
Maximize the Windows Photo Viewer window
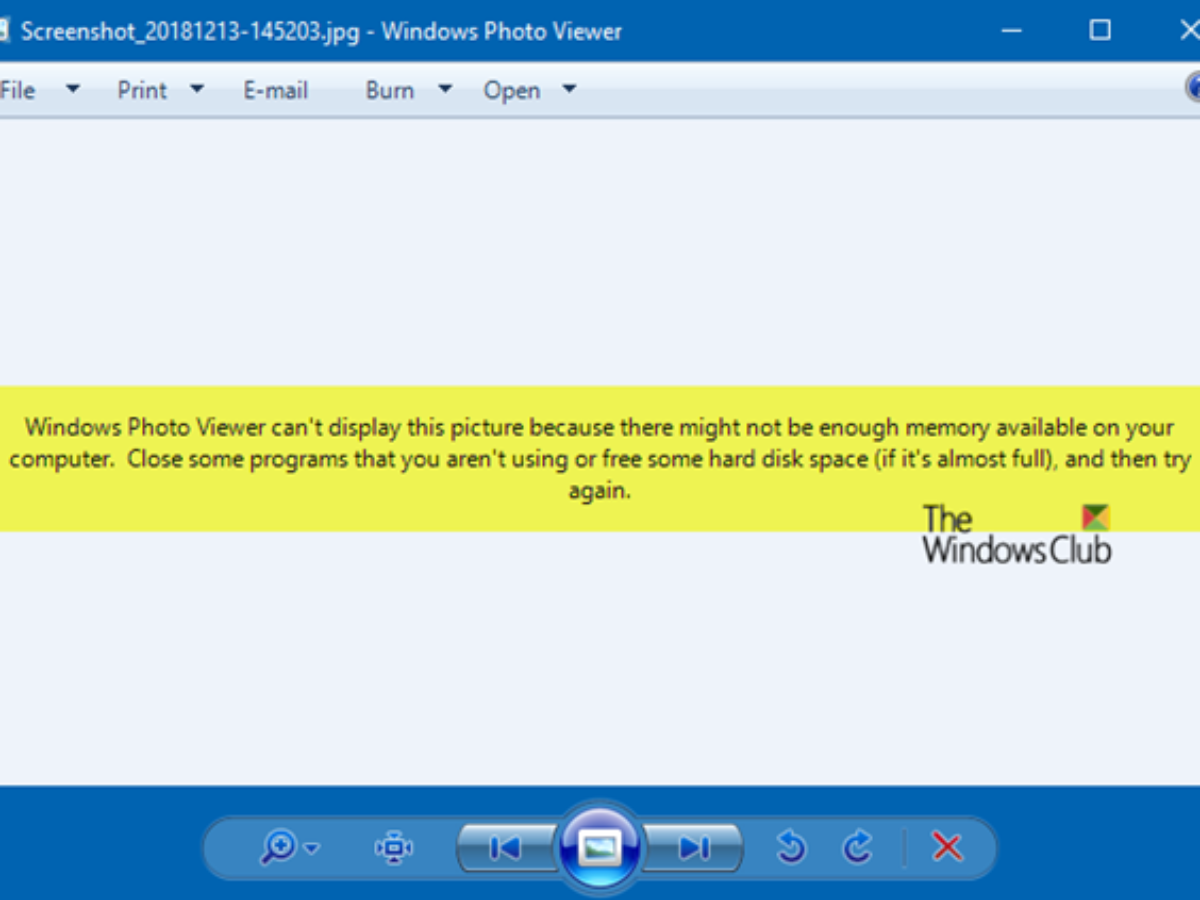coord(1100,30)
